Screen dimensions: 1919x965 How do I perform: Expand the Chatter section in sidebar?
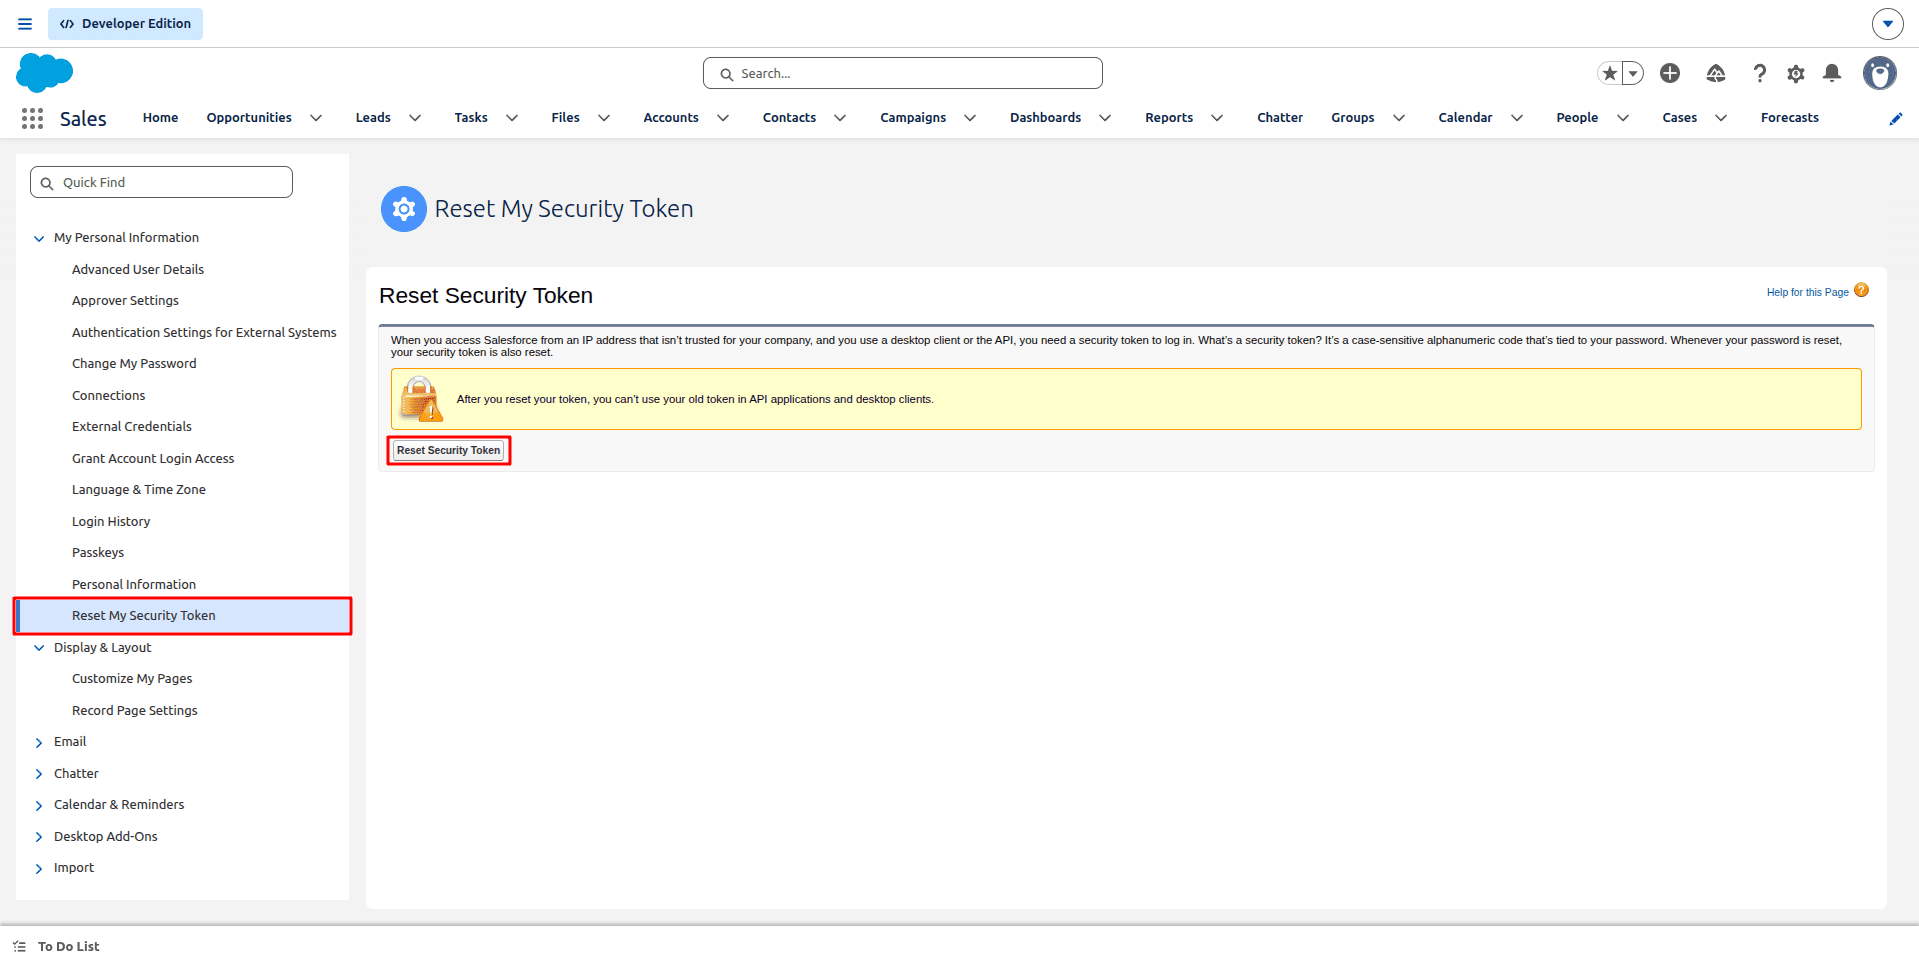39,774
